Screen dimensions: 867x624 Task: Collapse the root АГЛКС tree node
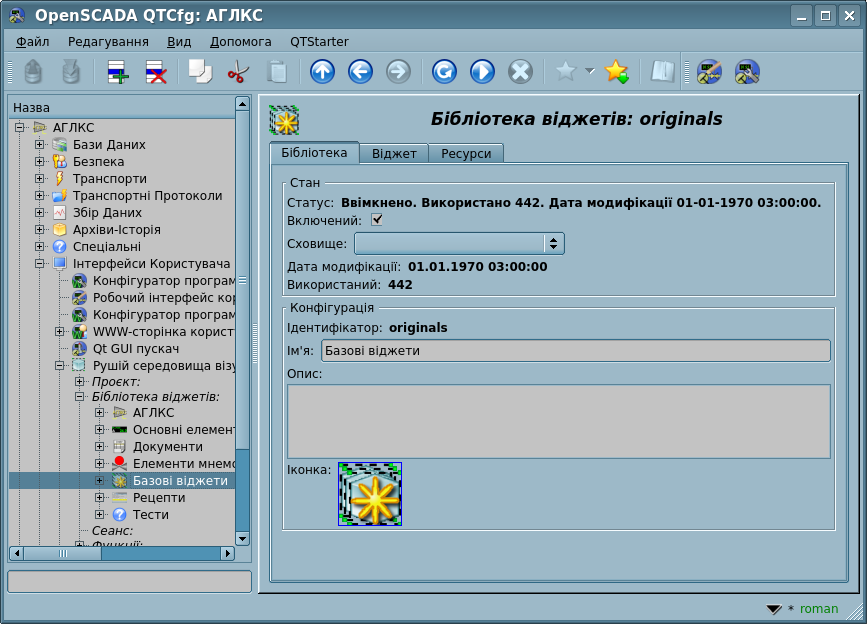click(x=19, y=128)
